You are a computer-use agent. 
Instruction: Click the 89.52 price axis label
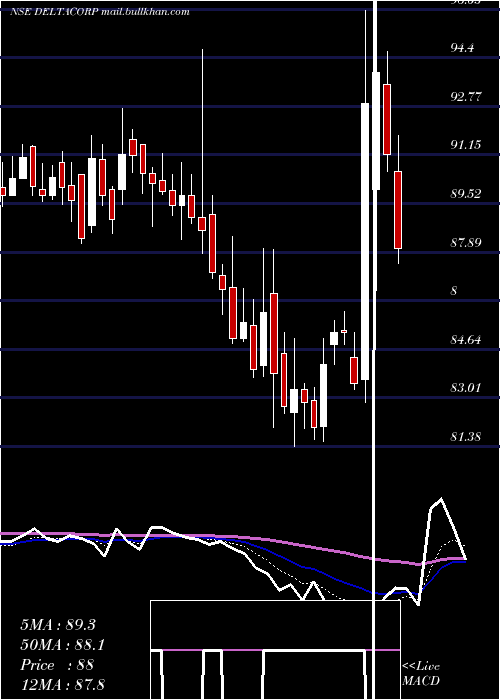(466, 194)
